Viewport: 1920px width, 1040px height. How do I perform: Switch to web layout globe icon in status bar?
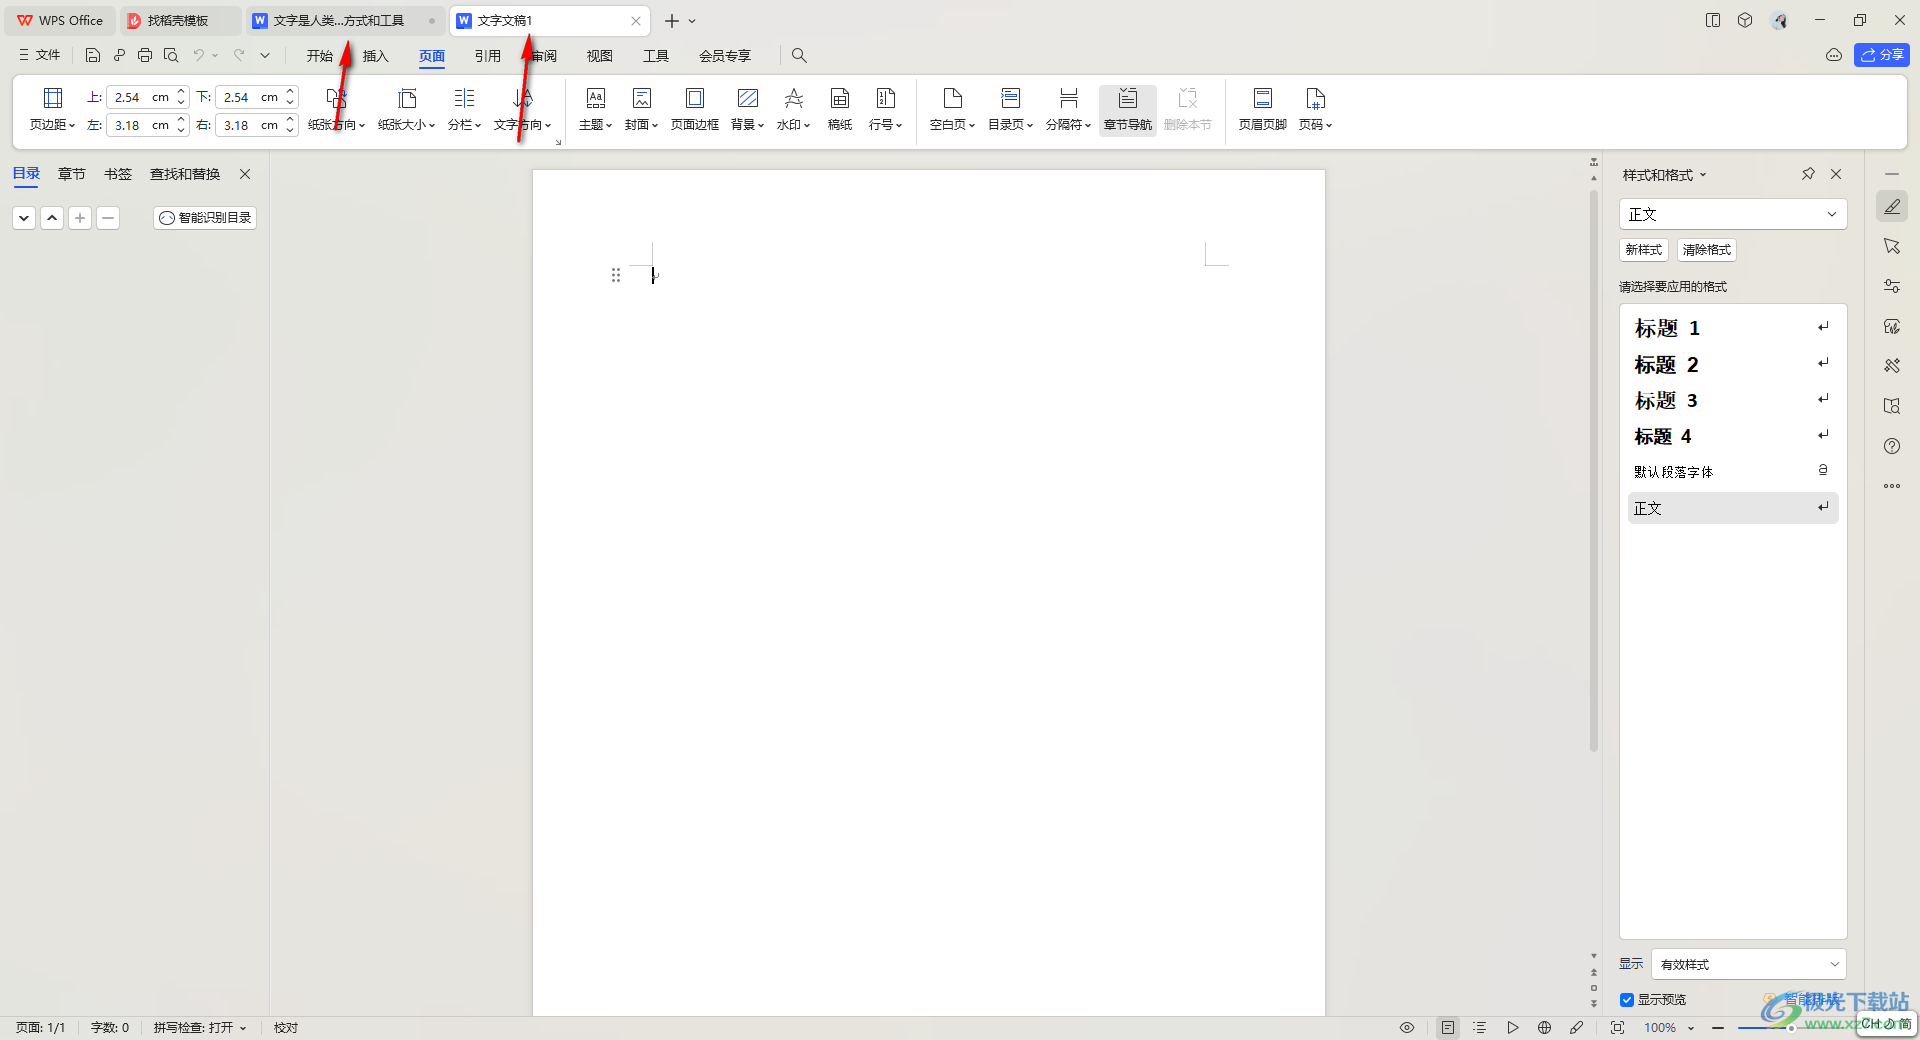click(1545, 1027)
